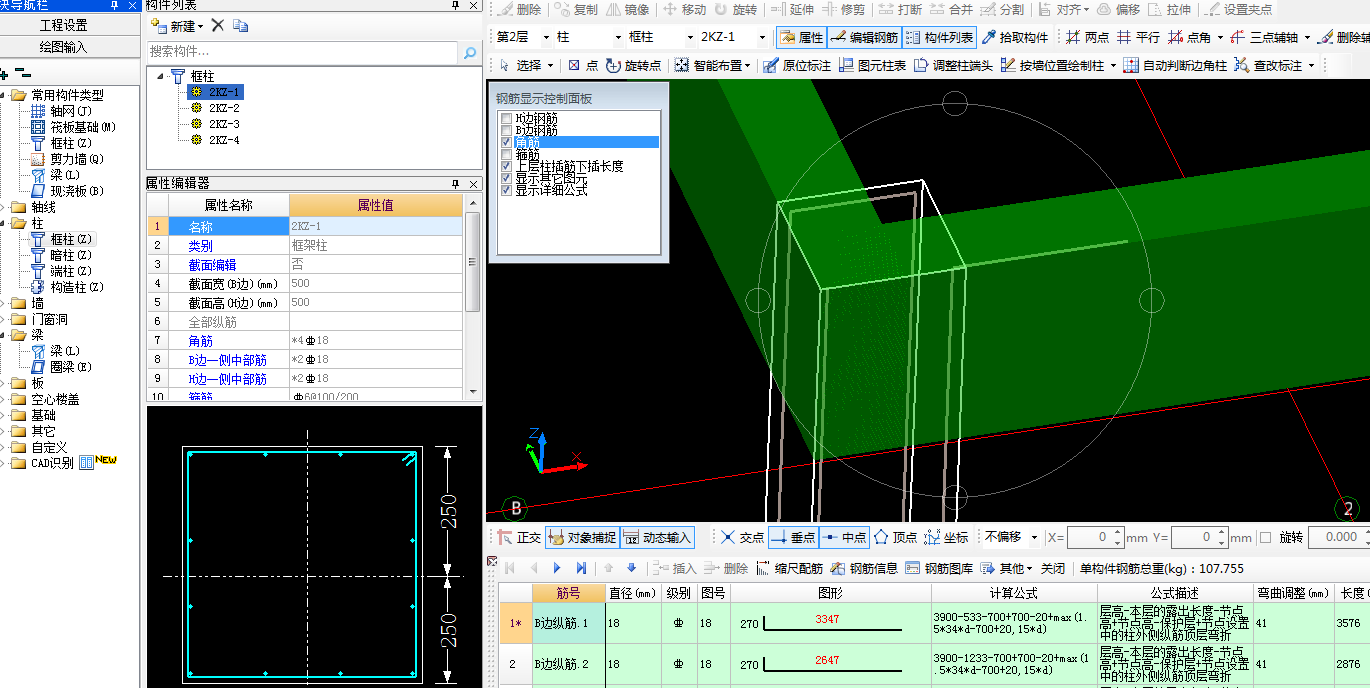1370x688 pixels.
Task: Check the 箍筋 checkbox
Action: [507, 155]
